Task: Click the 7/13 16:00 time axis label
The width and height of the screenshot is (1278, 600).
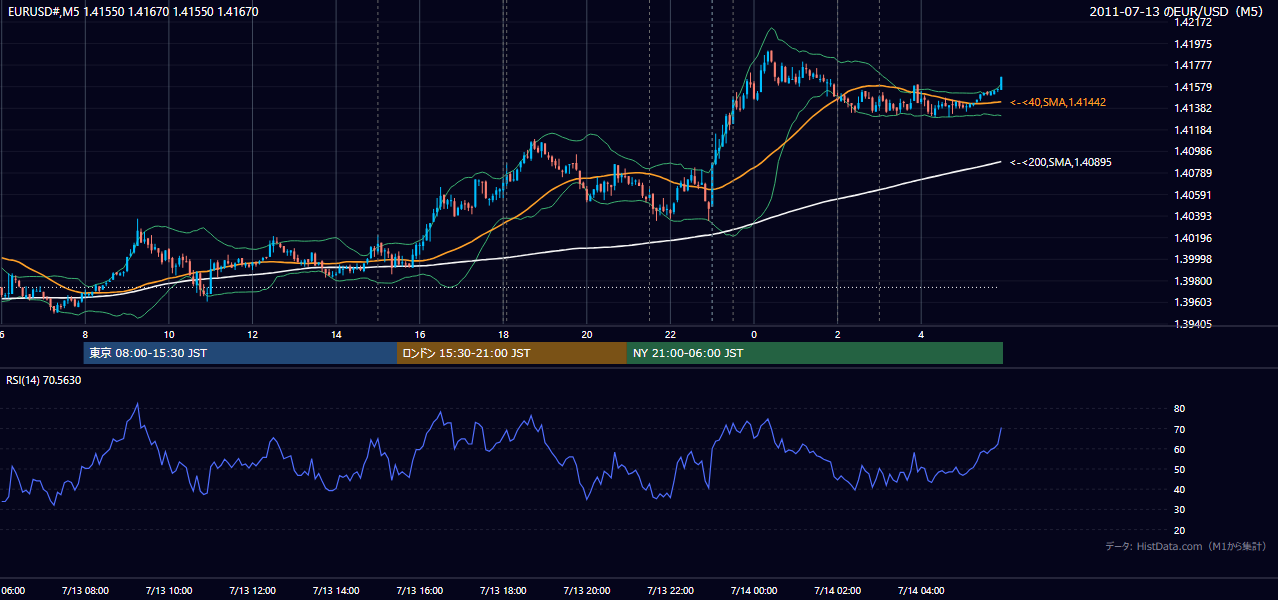Action: pos(420,590)
